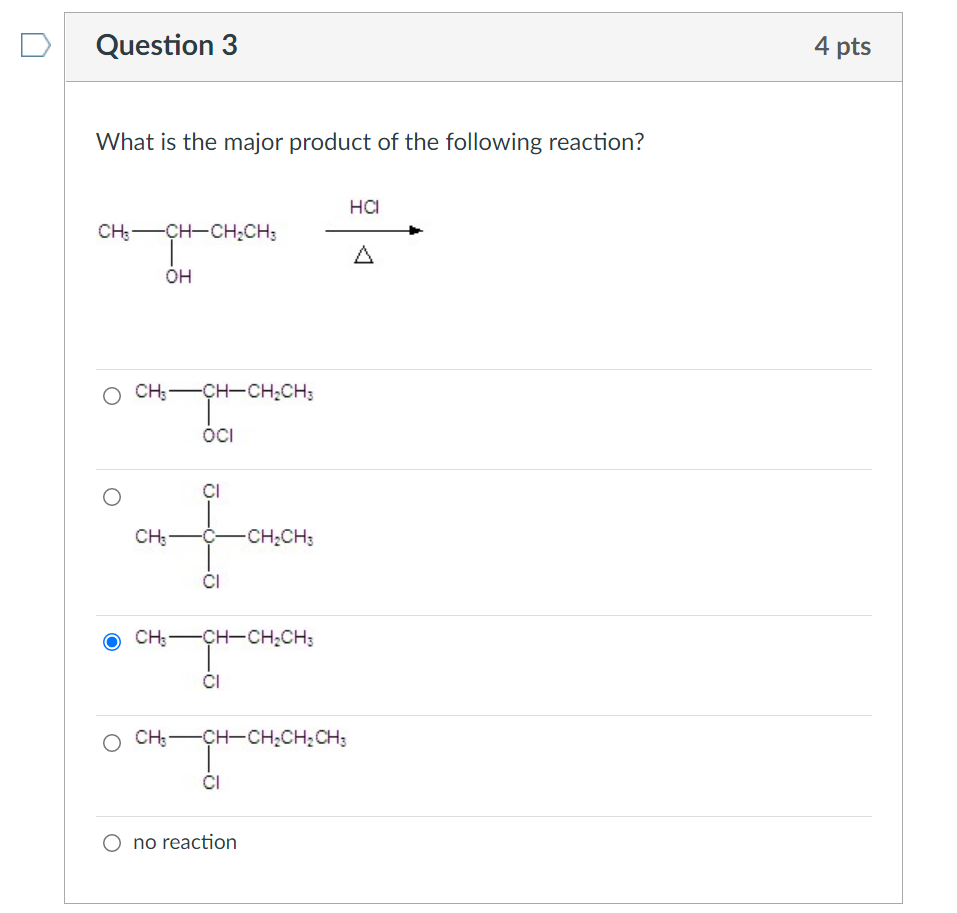The image size is (957, 913).
Task: Select the radio button for the OCl product
Action: tap(112, 396)
